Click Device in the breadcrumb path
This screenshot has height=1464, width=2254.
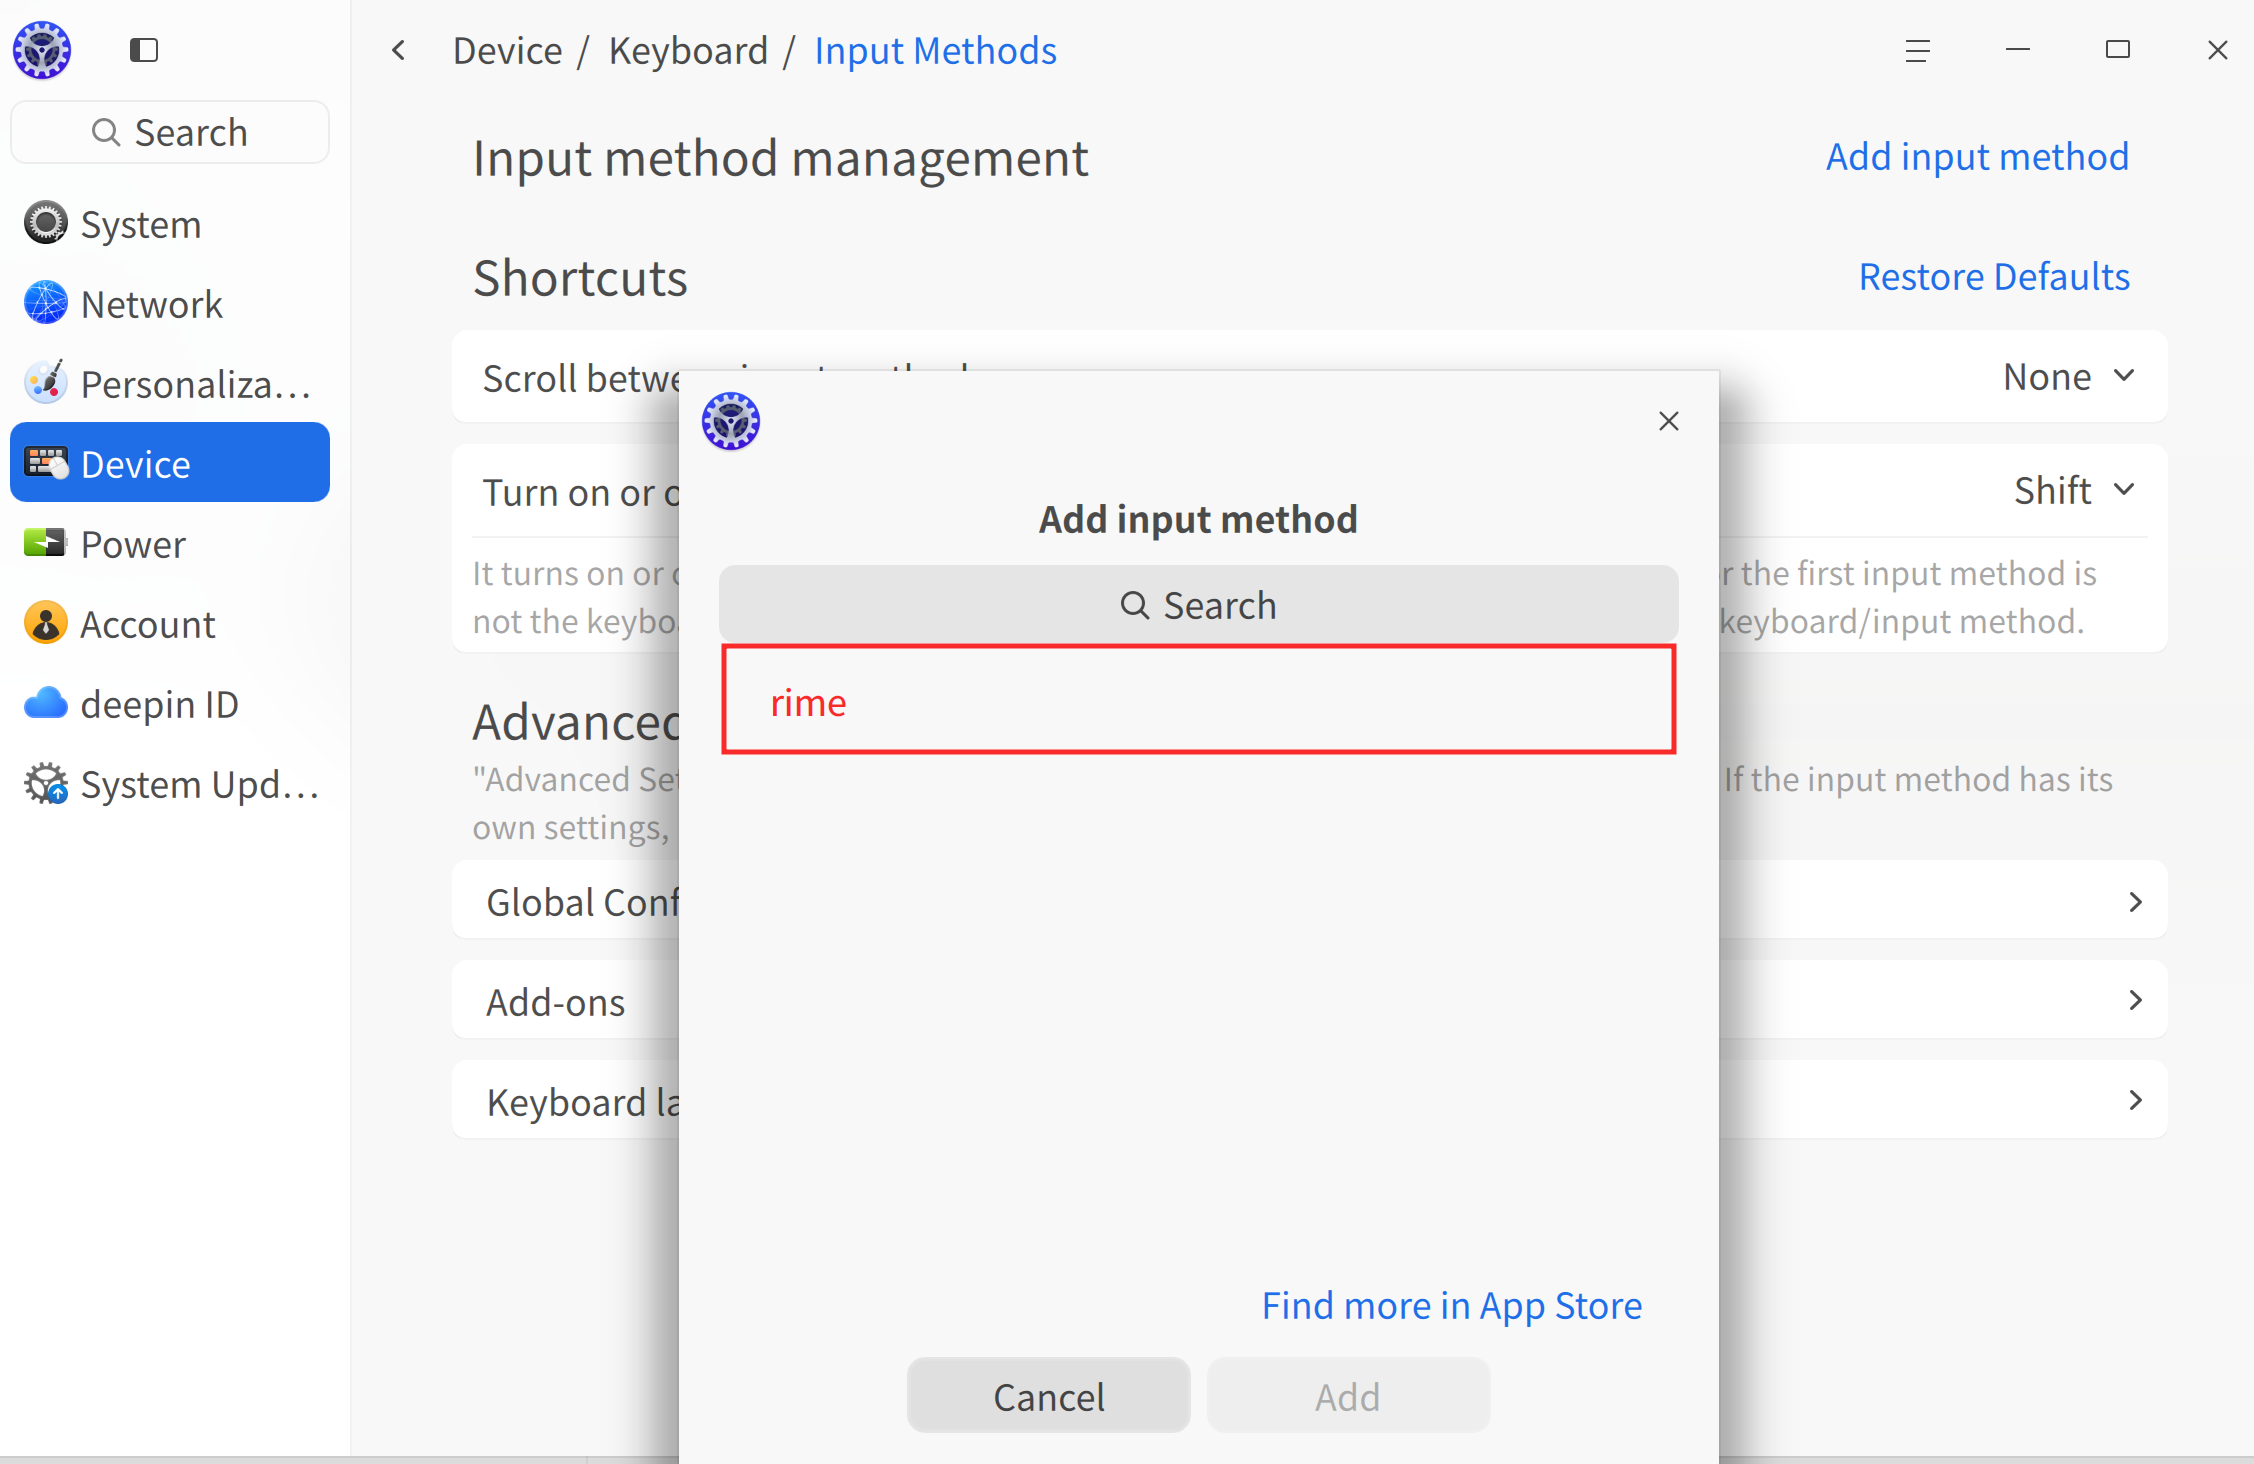507,50
